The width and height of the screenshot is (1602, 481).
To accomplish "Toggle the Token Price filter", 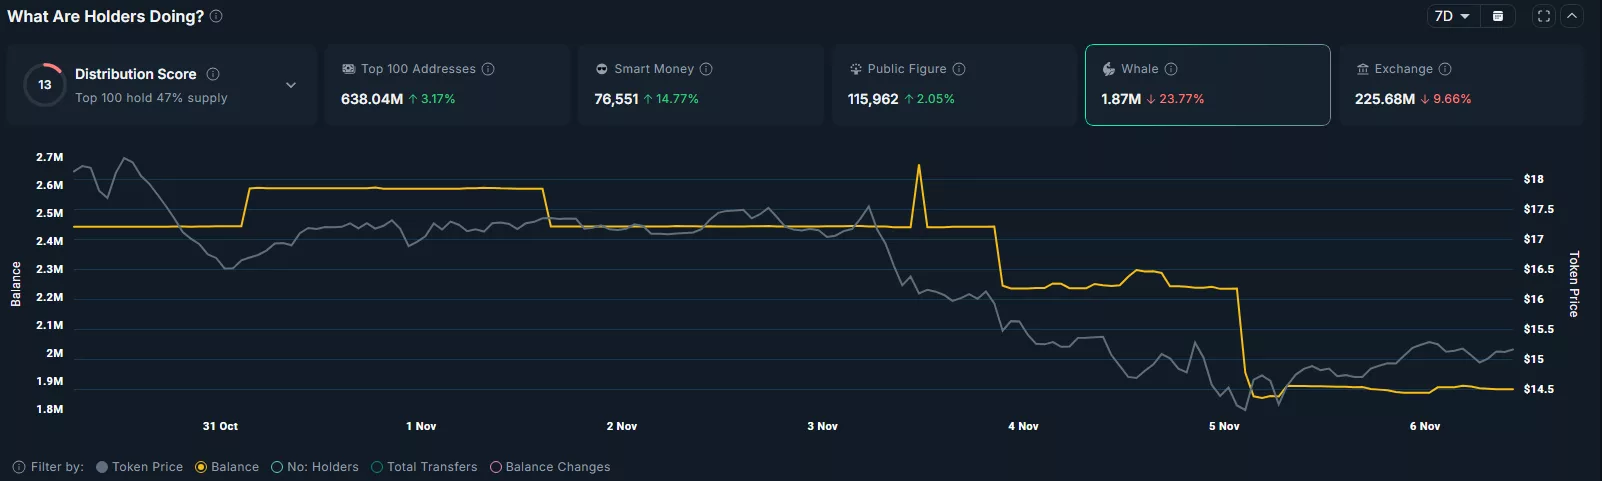I will (139, 467).
